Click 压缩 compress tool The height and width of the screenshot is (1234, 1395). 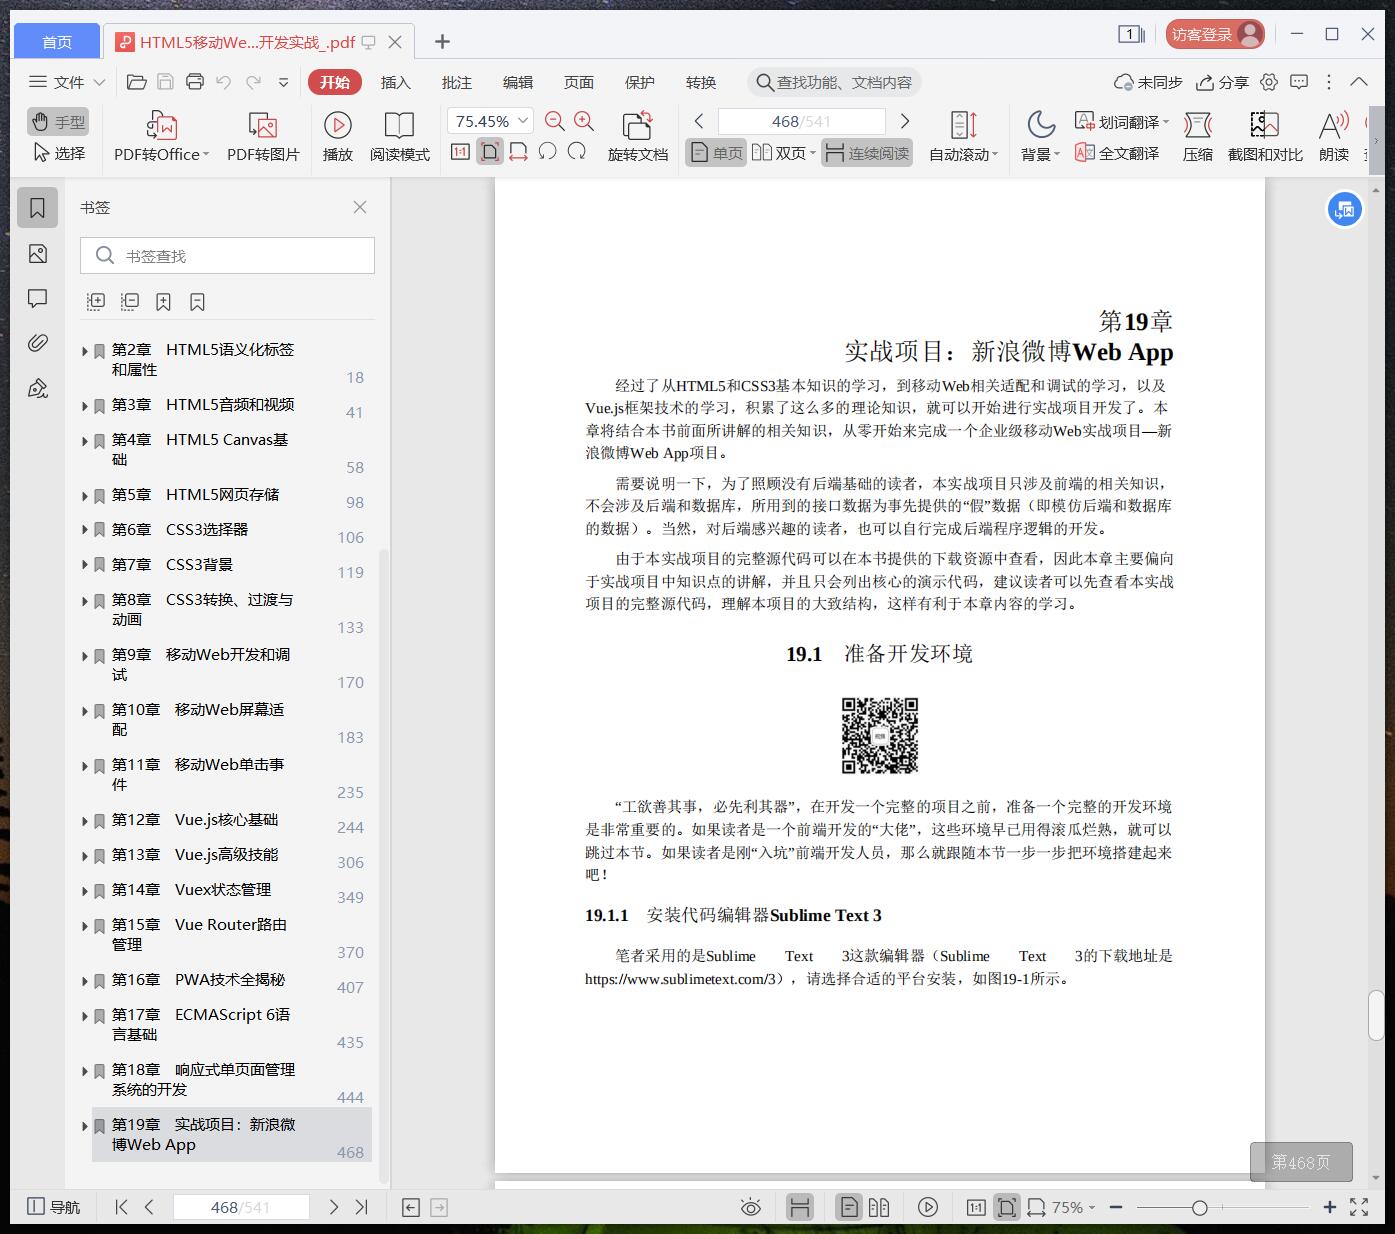click(1197, 137)
